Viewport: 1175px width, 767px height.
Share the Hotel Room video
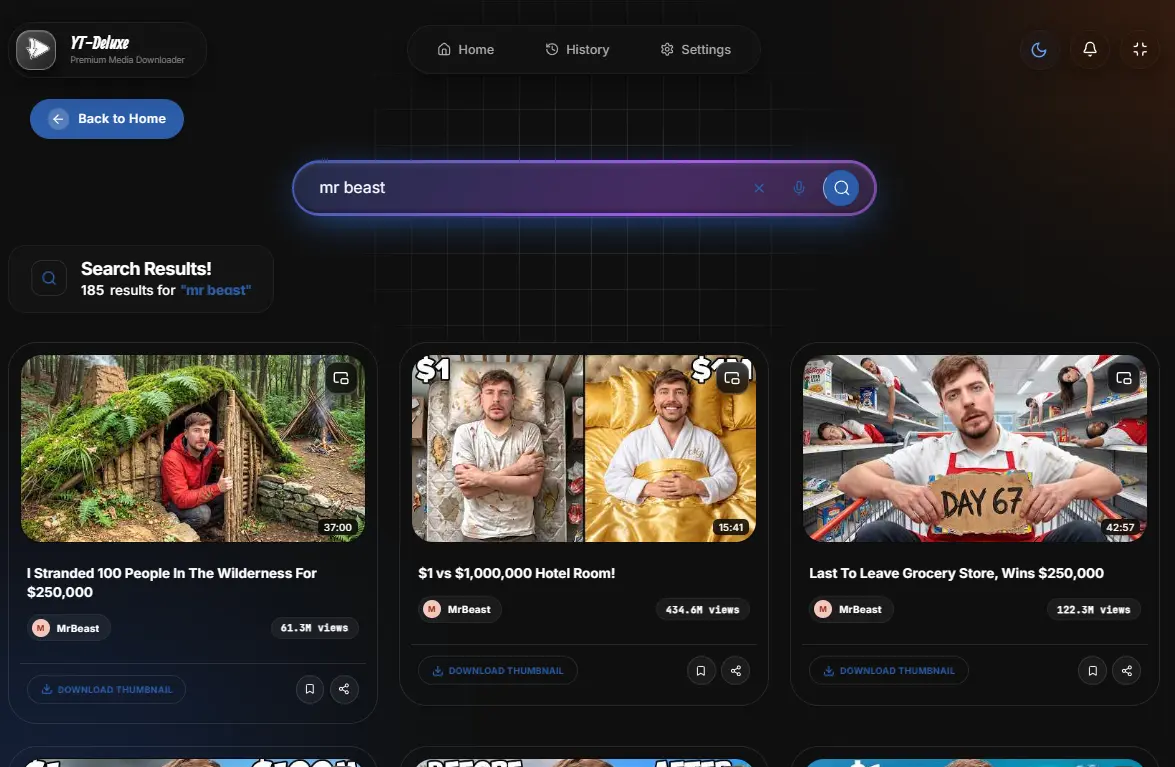point(736,670)
